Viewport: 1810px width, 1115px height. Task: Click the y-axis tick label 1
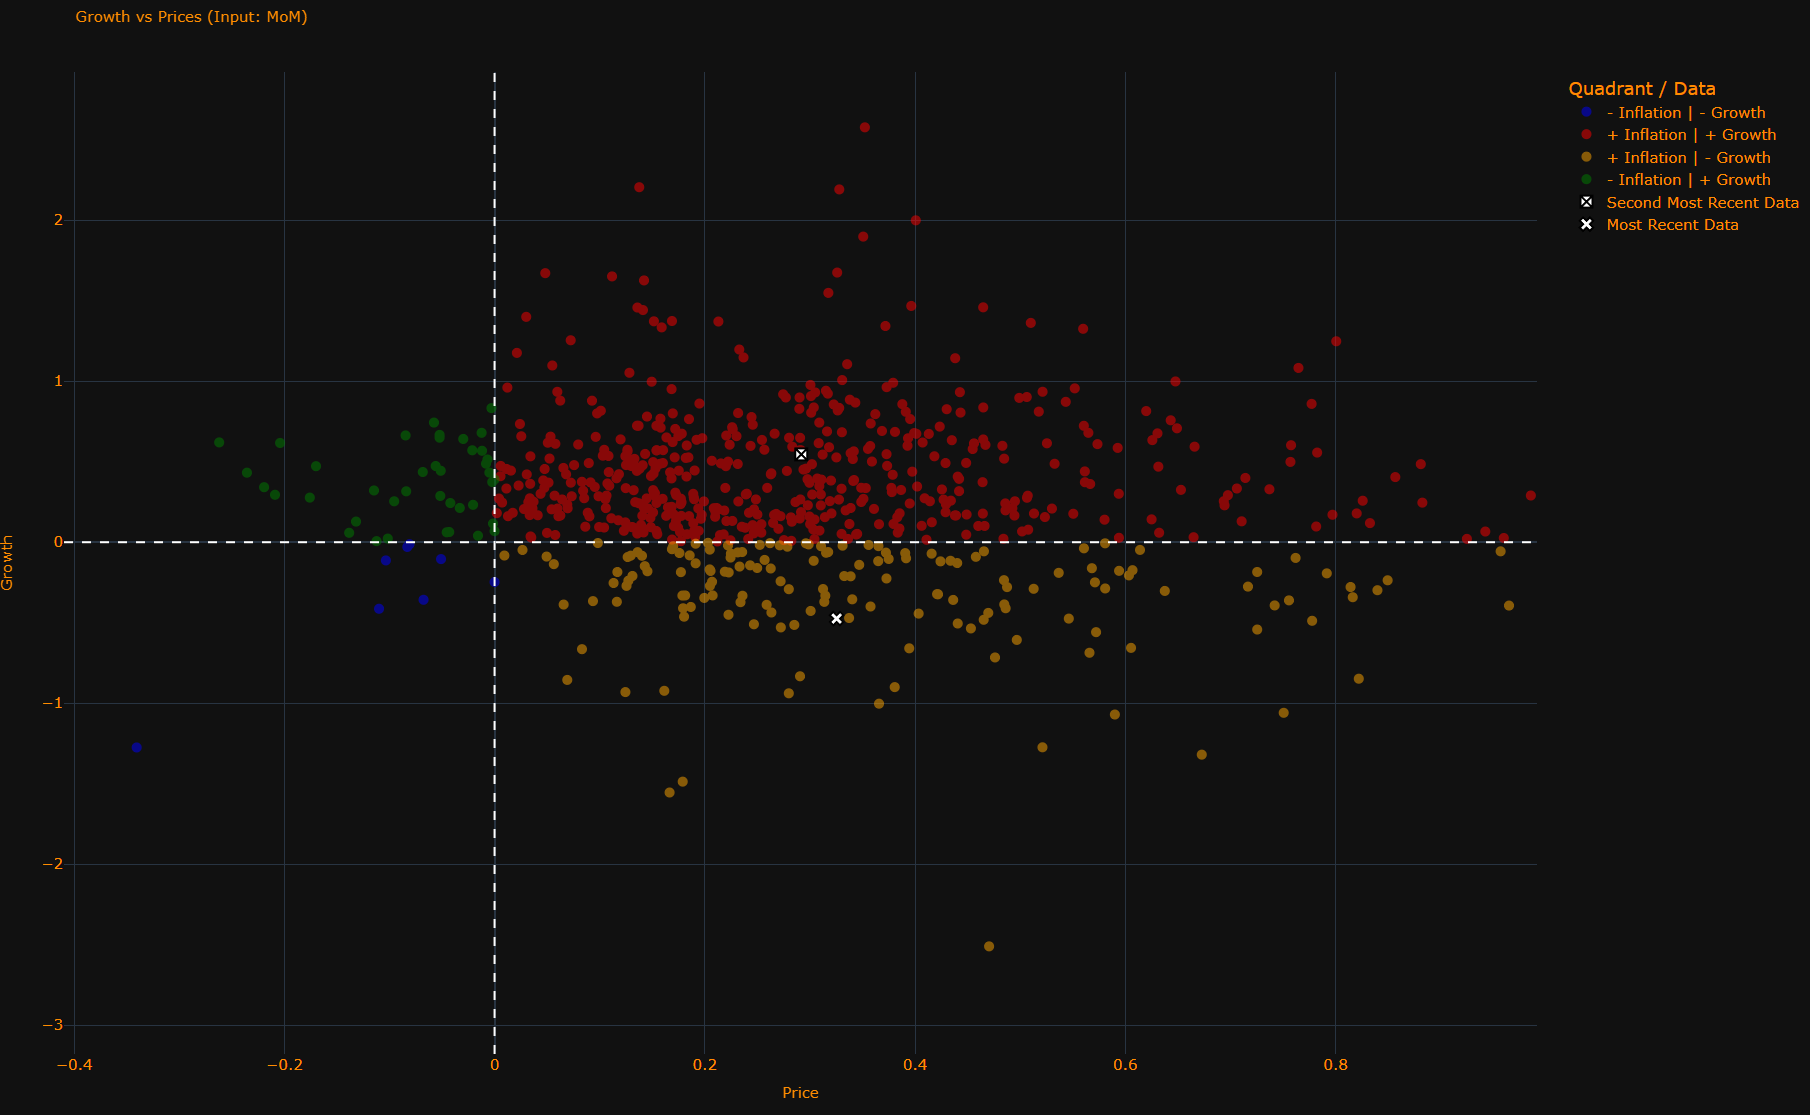tap(58, 381)
